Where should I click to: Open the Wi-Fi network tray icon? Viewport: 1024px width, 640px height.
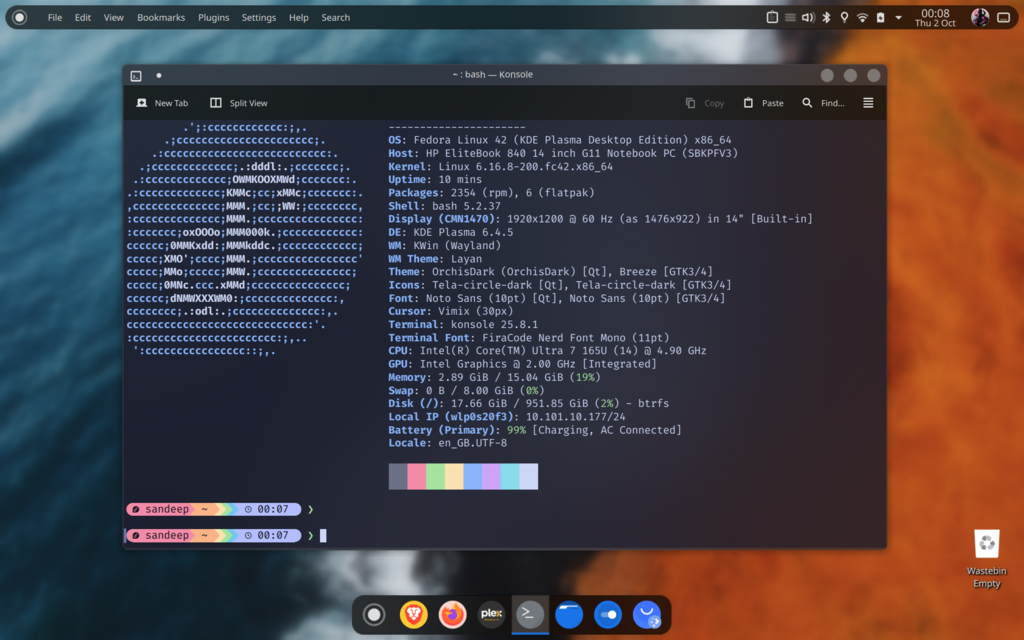(862, 18)
